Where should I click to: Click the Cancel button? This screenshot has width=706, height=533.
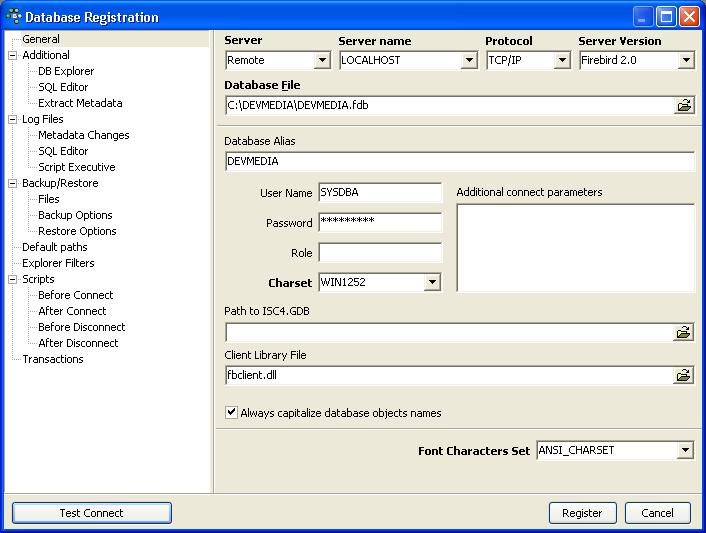coord(657,513)
